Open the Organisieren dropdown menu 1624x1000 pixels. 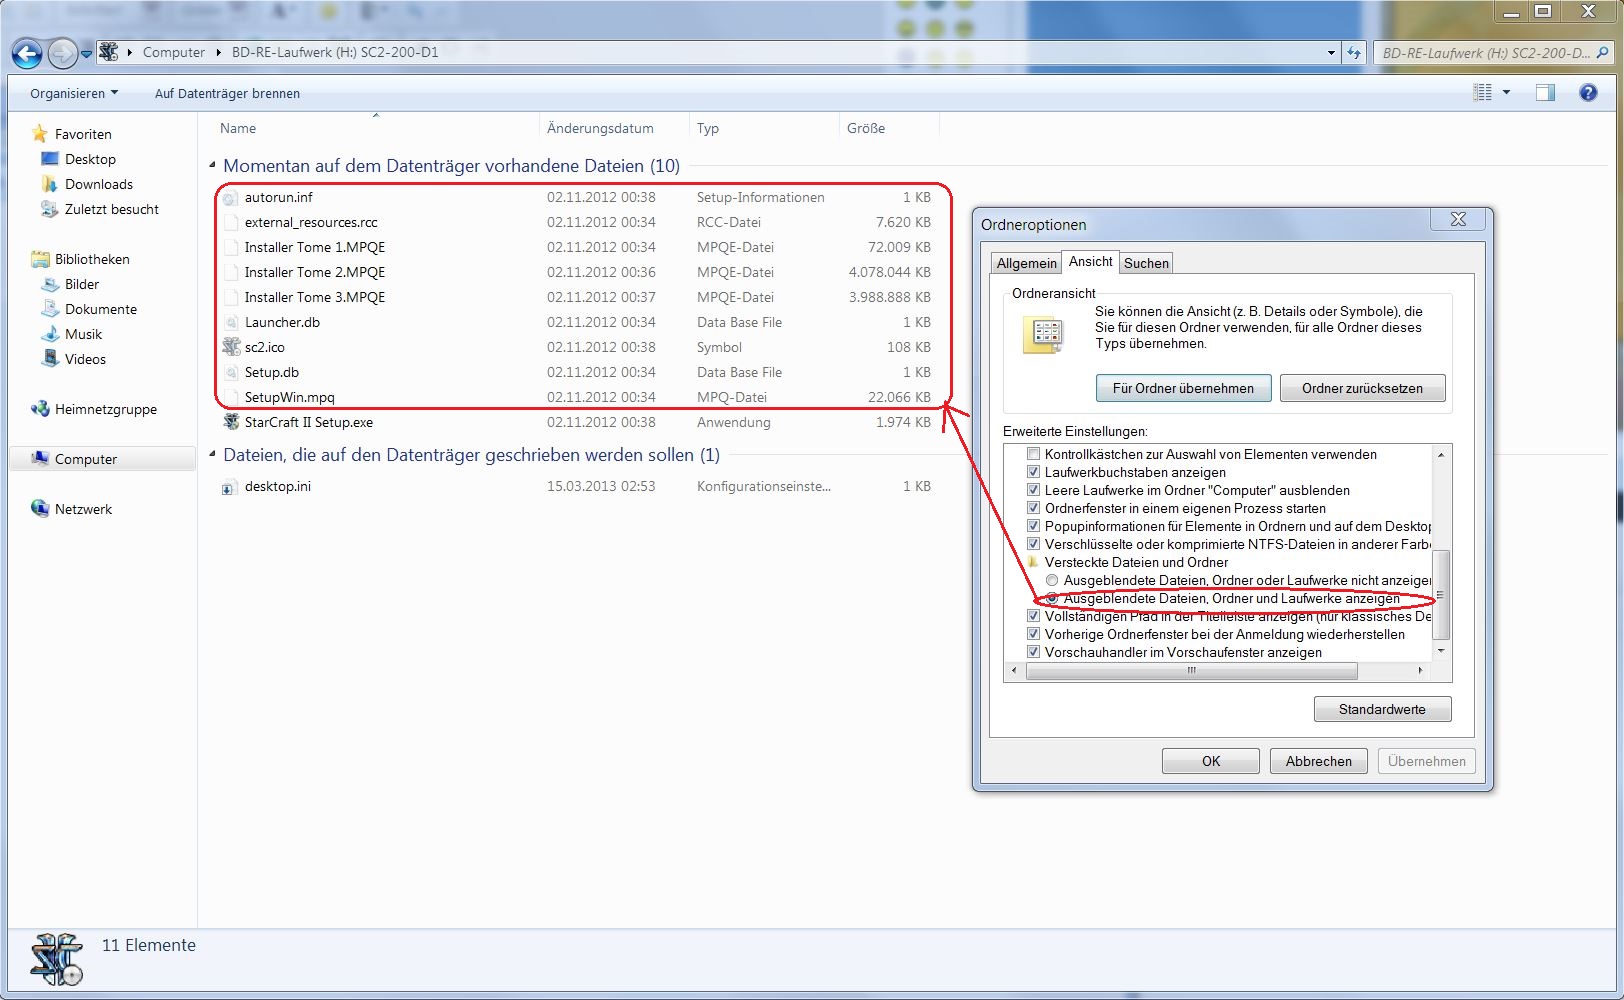[74, 93]
